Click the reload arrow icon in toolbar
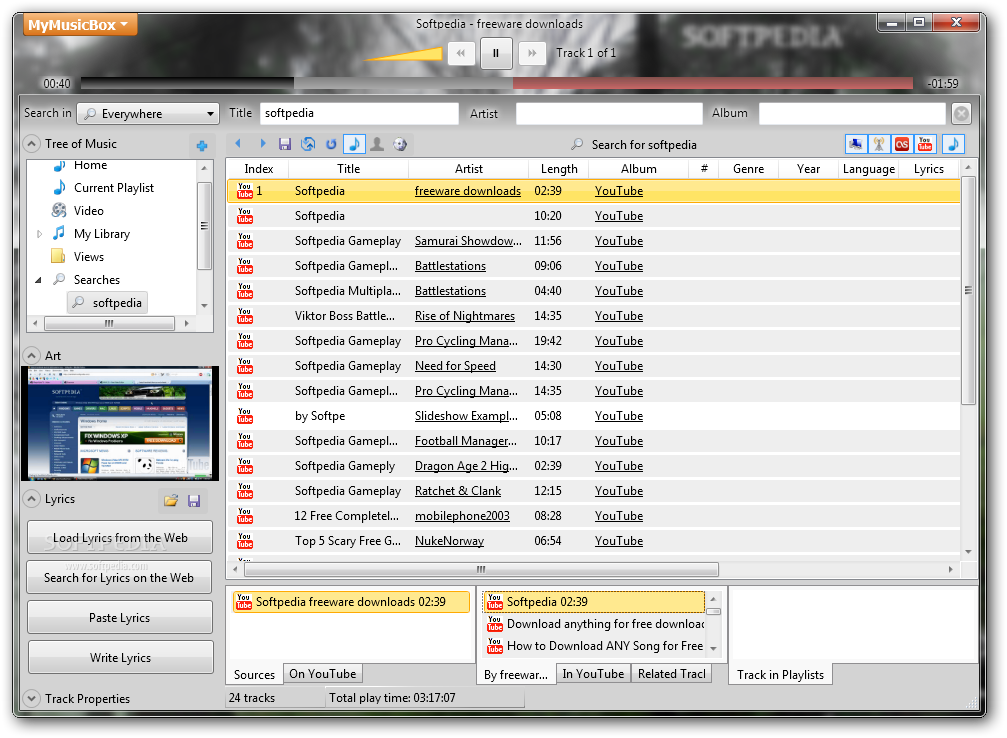 (x=331, y=144)
